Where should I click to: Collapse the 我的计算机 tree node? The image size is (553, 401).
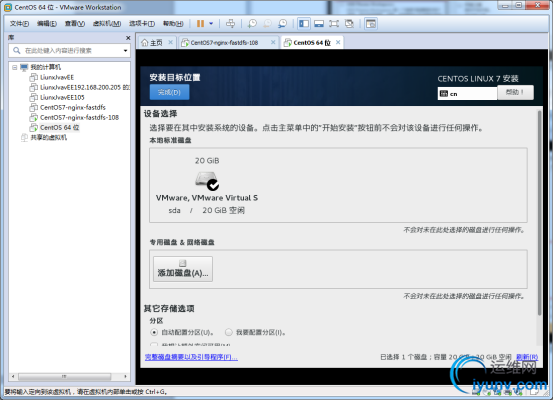(x=14, y=67)
